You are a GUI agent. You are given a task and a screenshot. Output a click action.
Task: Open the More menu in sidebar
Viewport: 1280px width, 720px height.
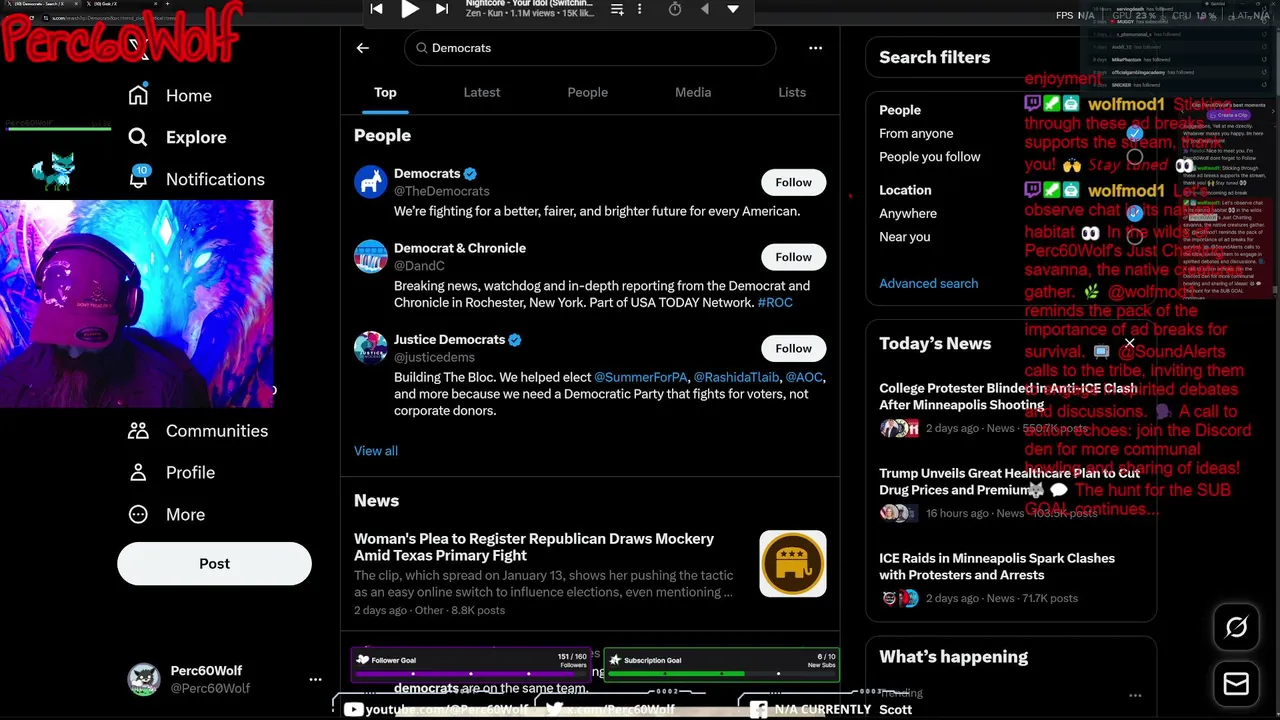(x=166, y=514)
